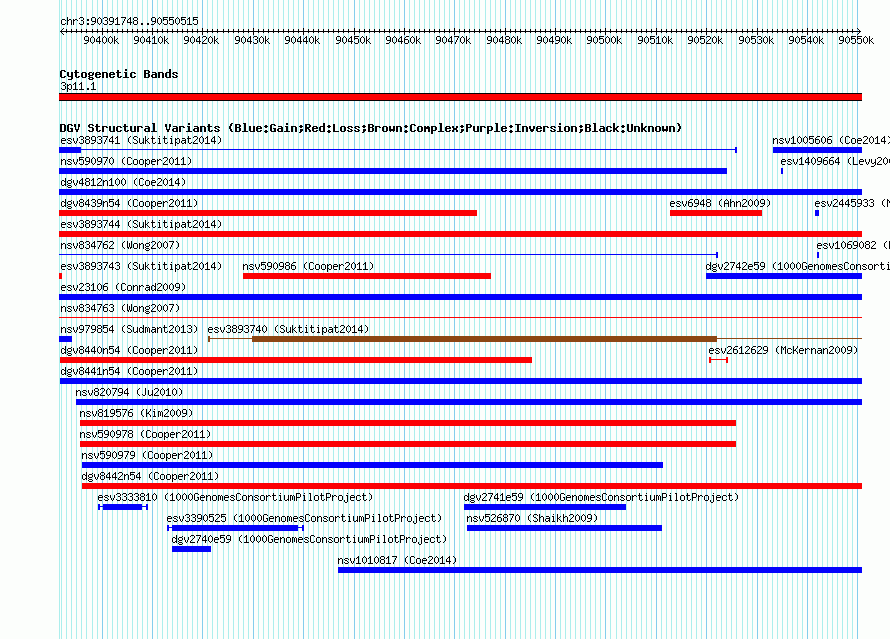Open esv3333810 variant label
Screen dimensions: 890x639
tap(235, 497)
